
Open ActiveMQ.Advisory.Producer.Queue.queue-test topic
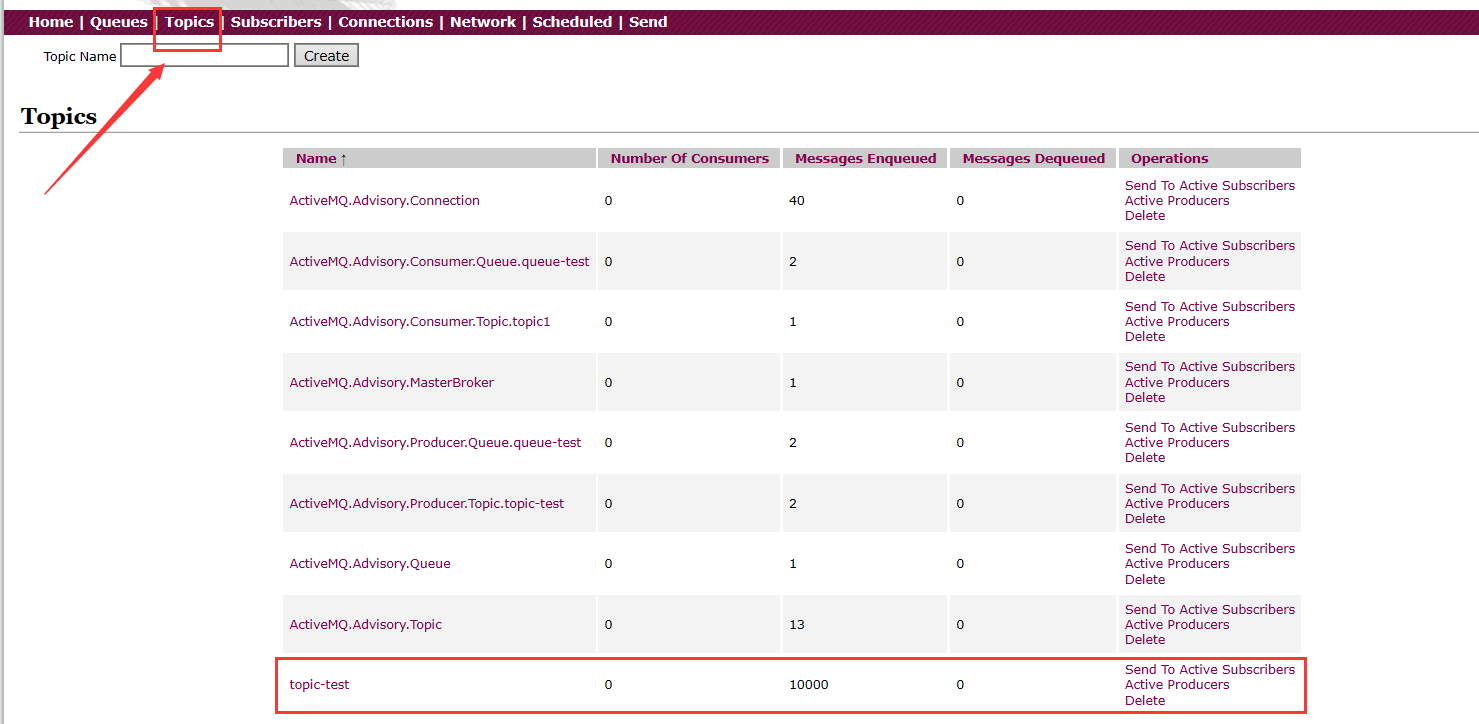tap(435, 443)
